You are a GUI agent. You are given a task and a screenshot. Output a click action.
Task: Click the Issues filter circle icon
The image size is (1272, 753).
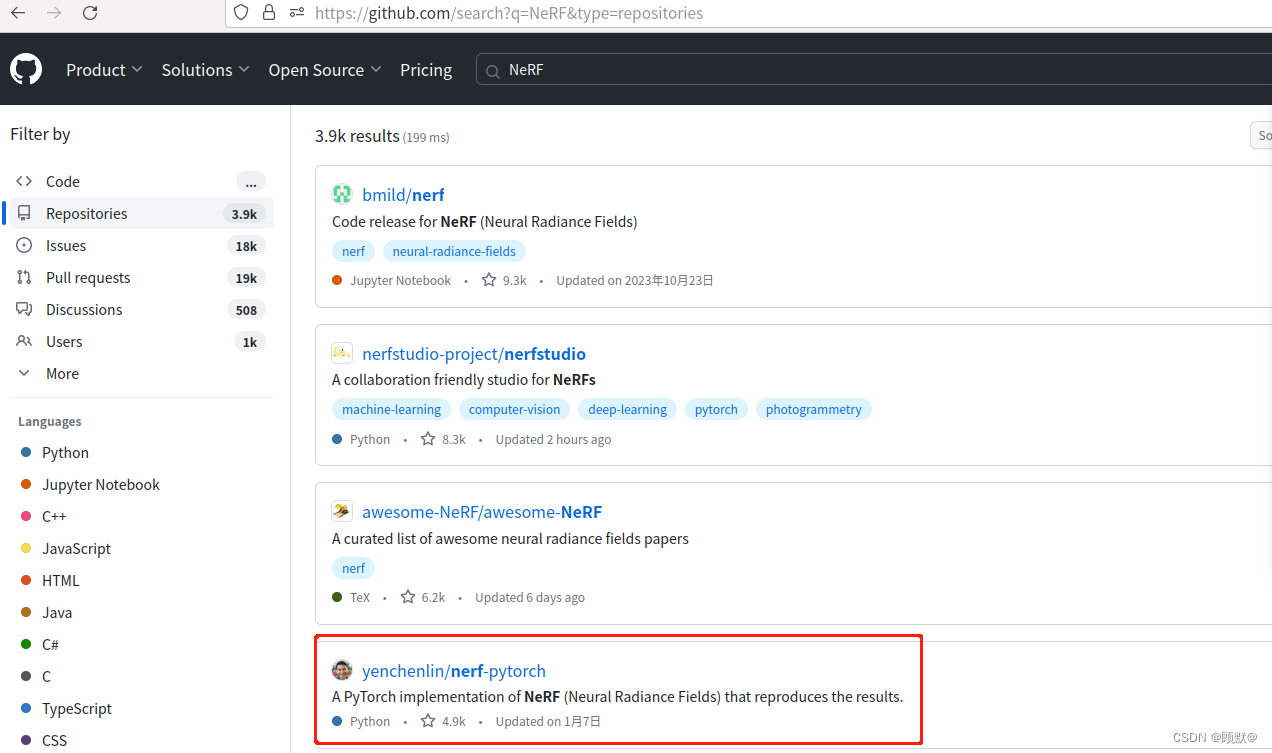click(x=24, y=245)
